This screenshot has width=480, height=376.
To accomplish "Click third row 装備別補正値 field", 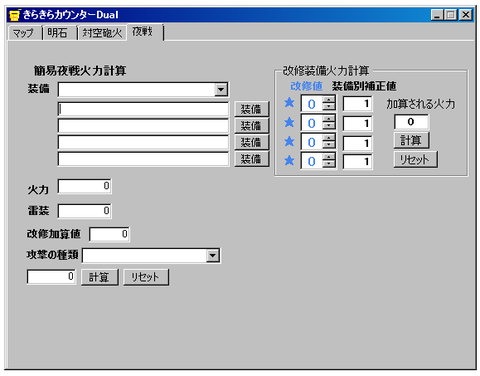I will point(357,143).
